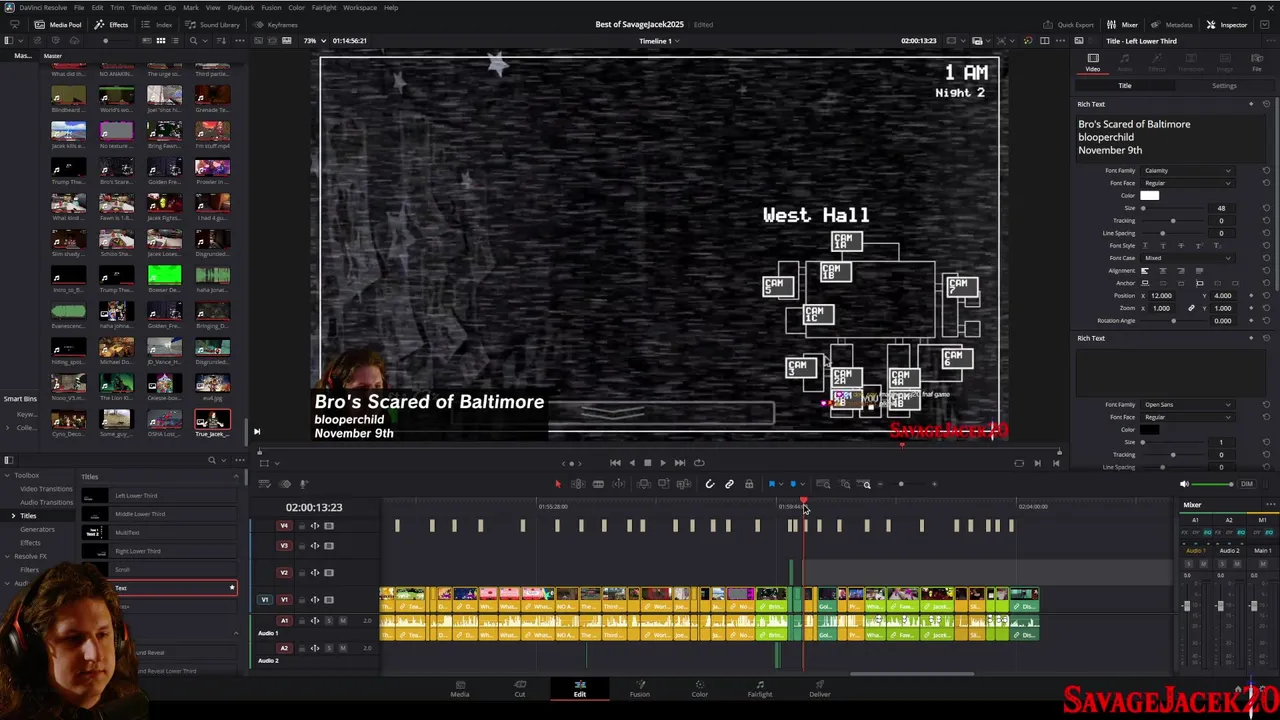This screenshot has height=720, width=1280.
Task: Switch to the Settings tab in Inspector
Action: coord(1224,86)
